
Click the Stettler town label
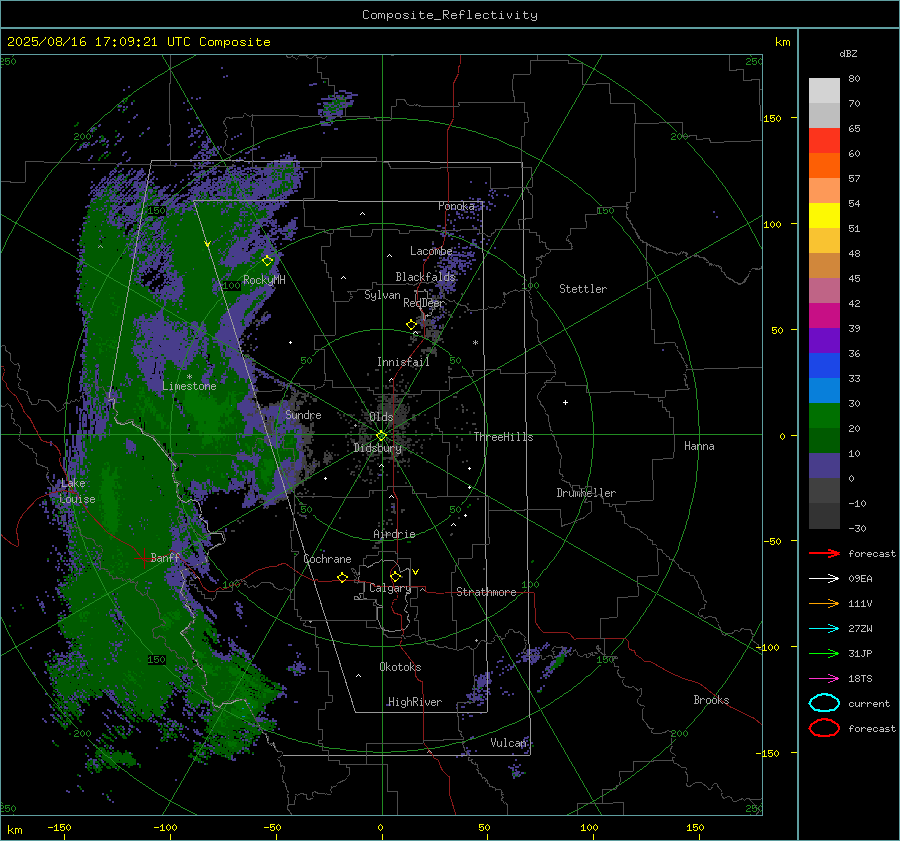[583, 289]
